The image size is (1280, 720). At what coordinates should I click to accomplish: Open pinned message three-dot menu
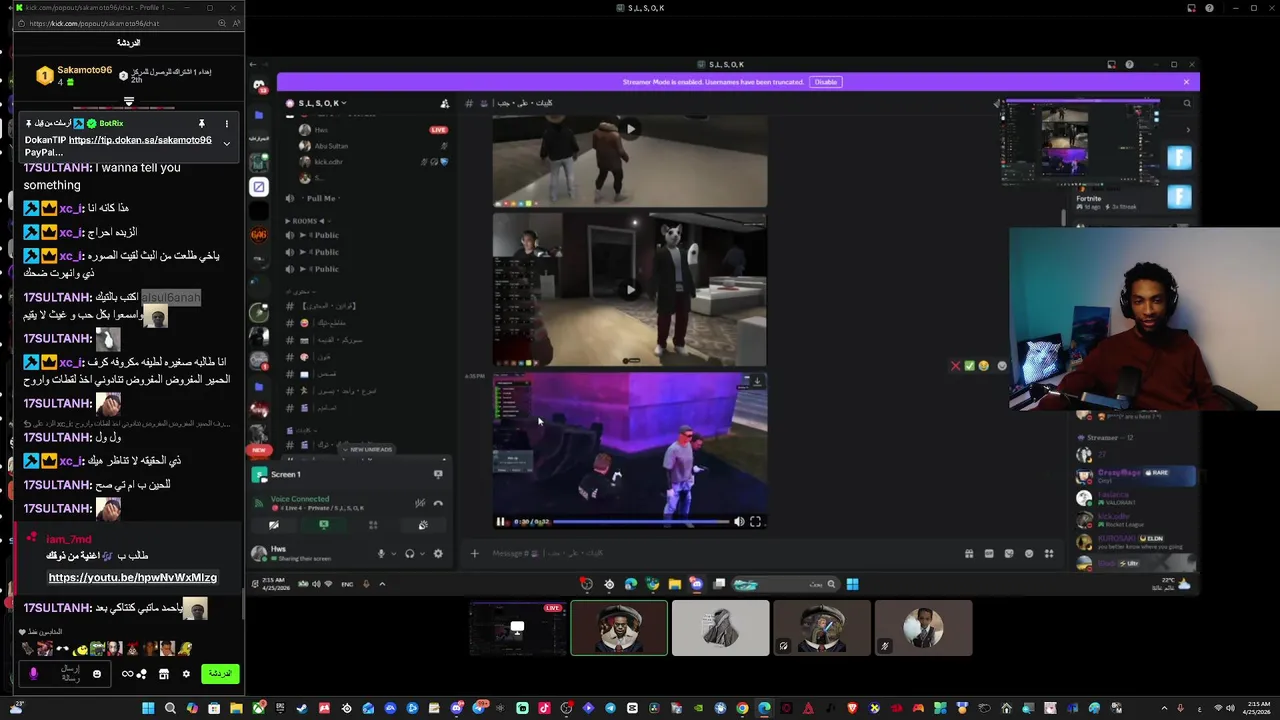tap(226, 124)
